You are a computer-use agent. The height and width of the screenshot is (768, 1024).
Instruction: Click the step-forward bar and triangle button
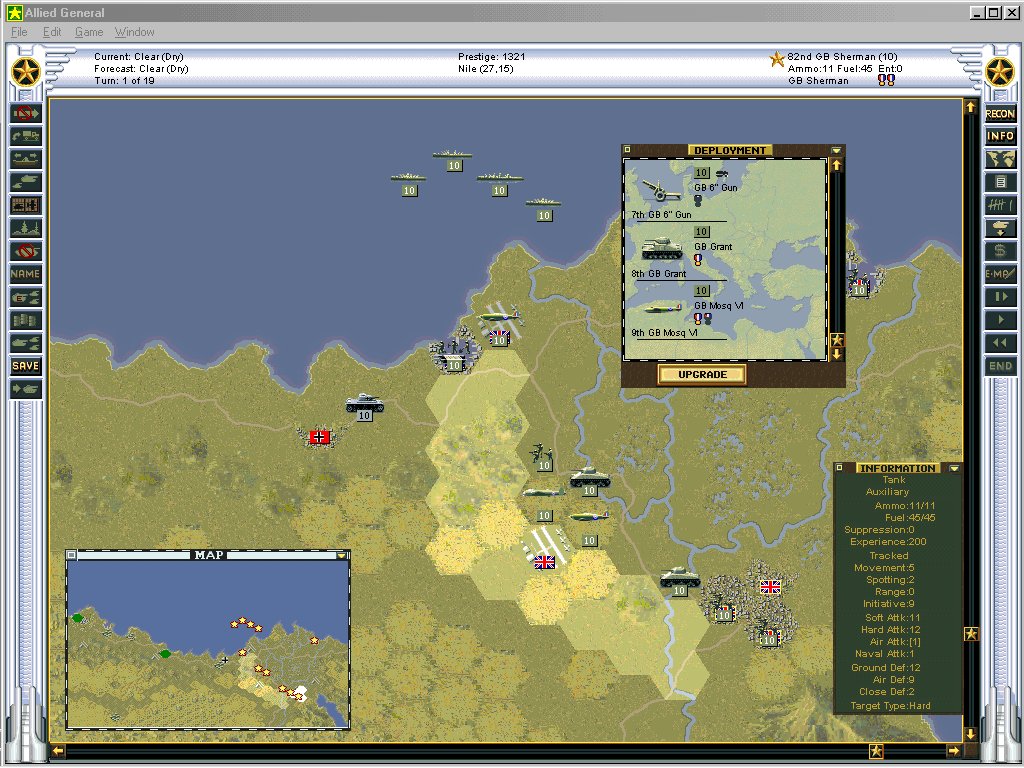(x=1000, y=297)
